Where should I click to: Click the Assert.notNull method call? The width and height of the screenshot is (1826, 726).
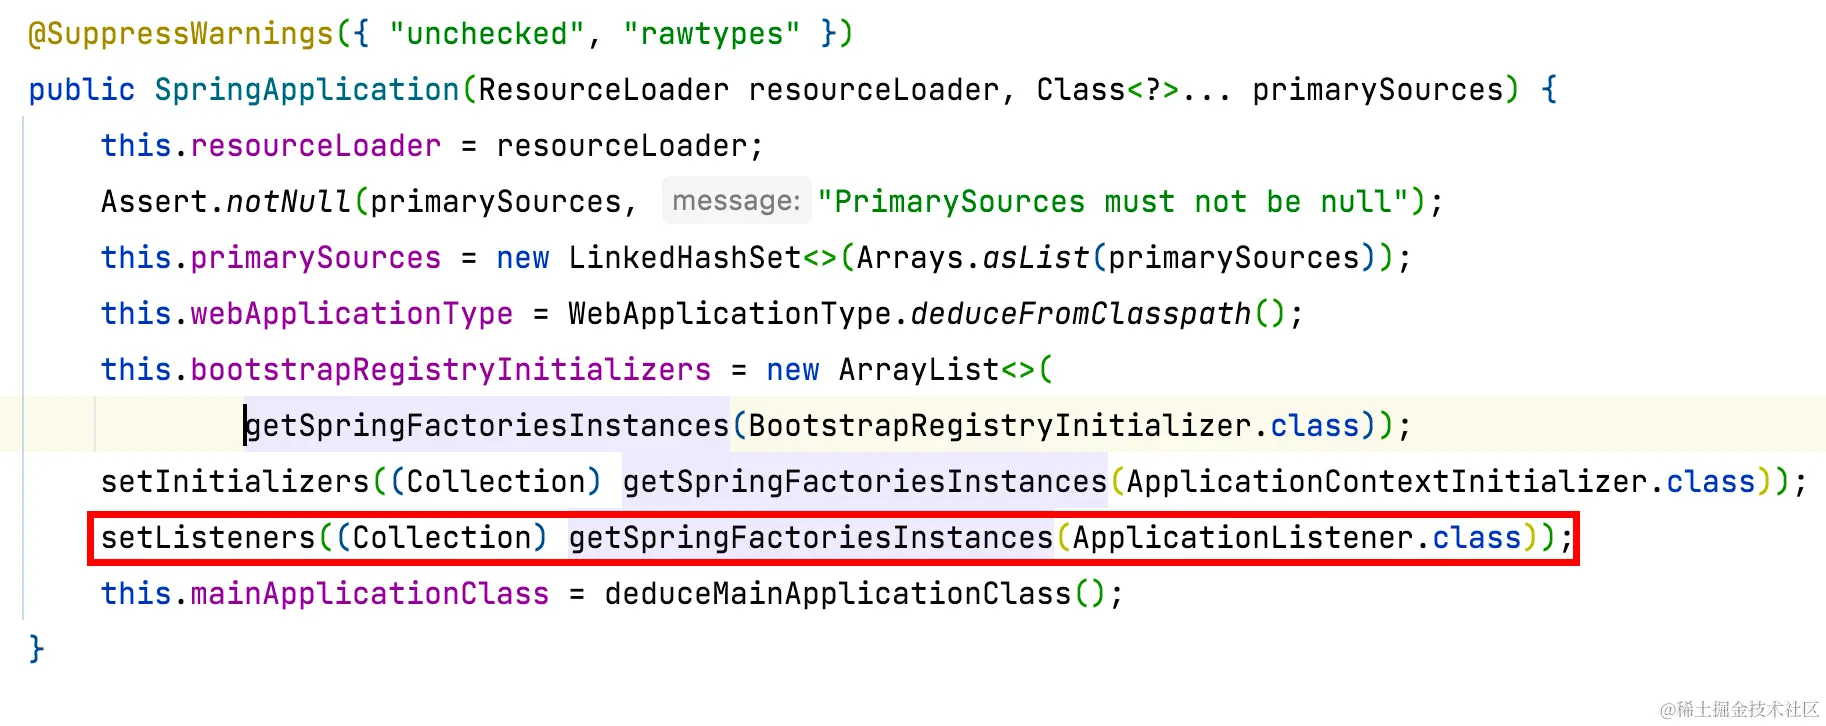click(226, 202)
